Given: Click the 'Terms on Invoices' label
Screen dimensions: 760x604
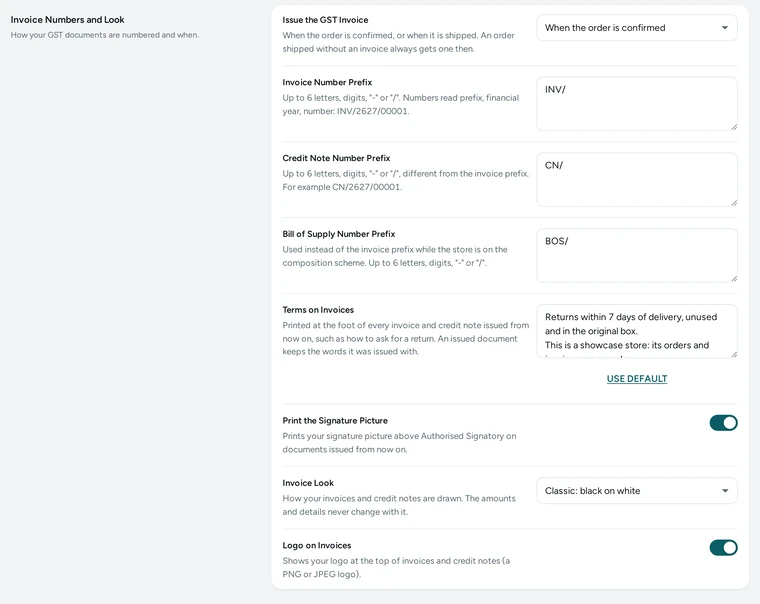Looking at the screenshot, I should coord(318,310).
